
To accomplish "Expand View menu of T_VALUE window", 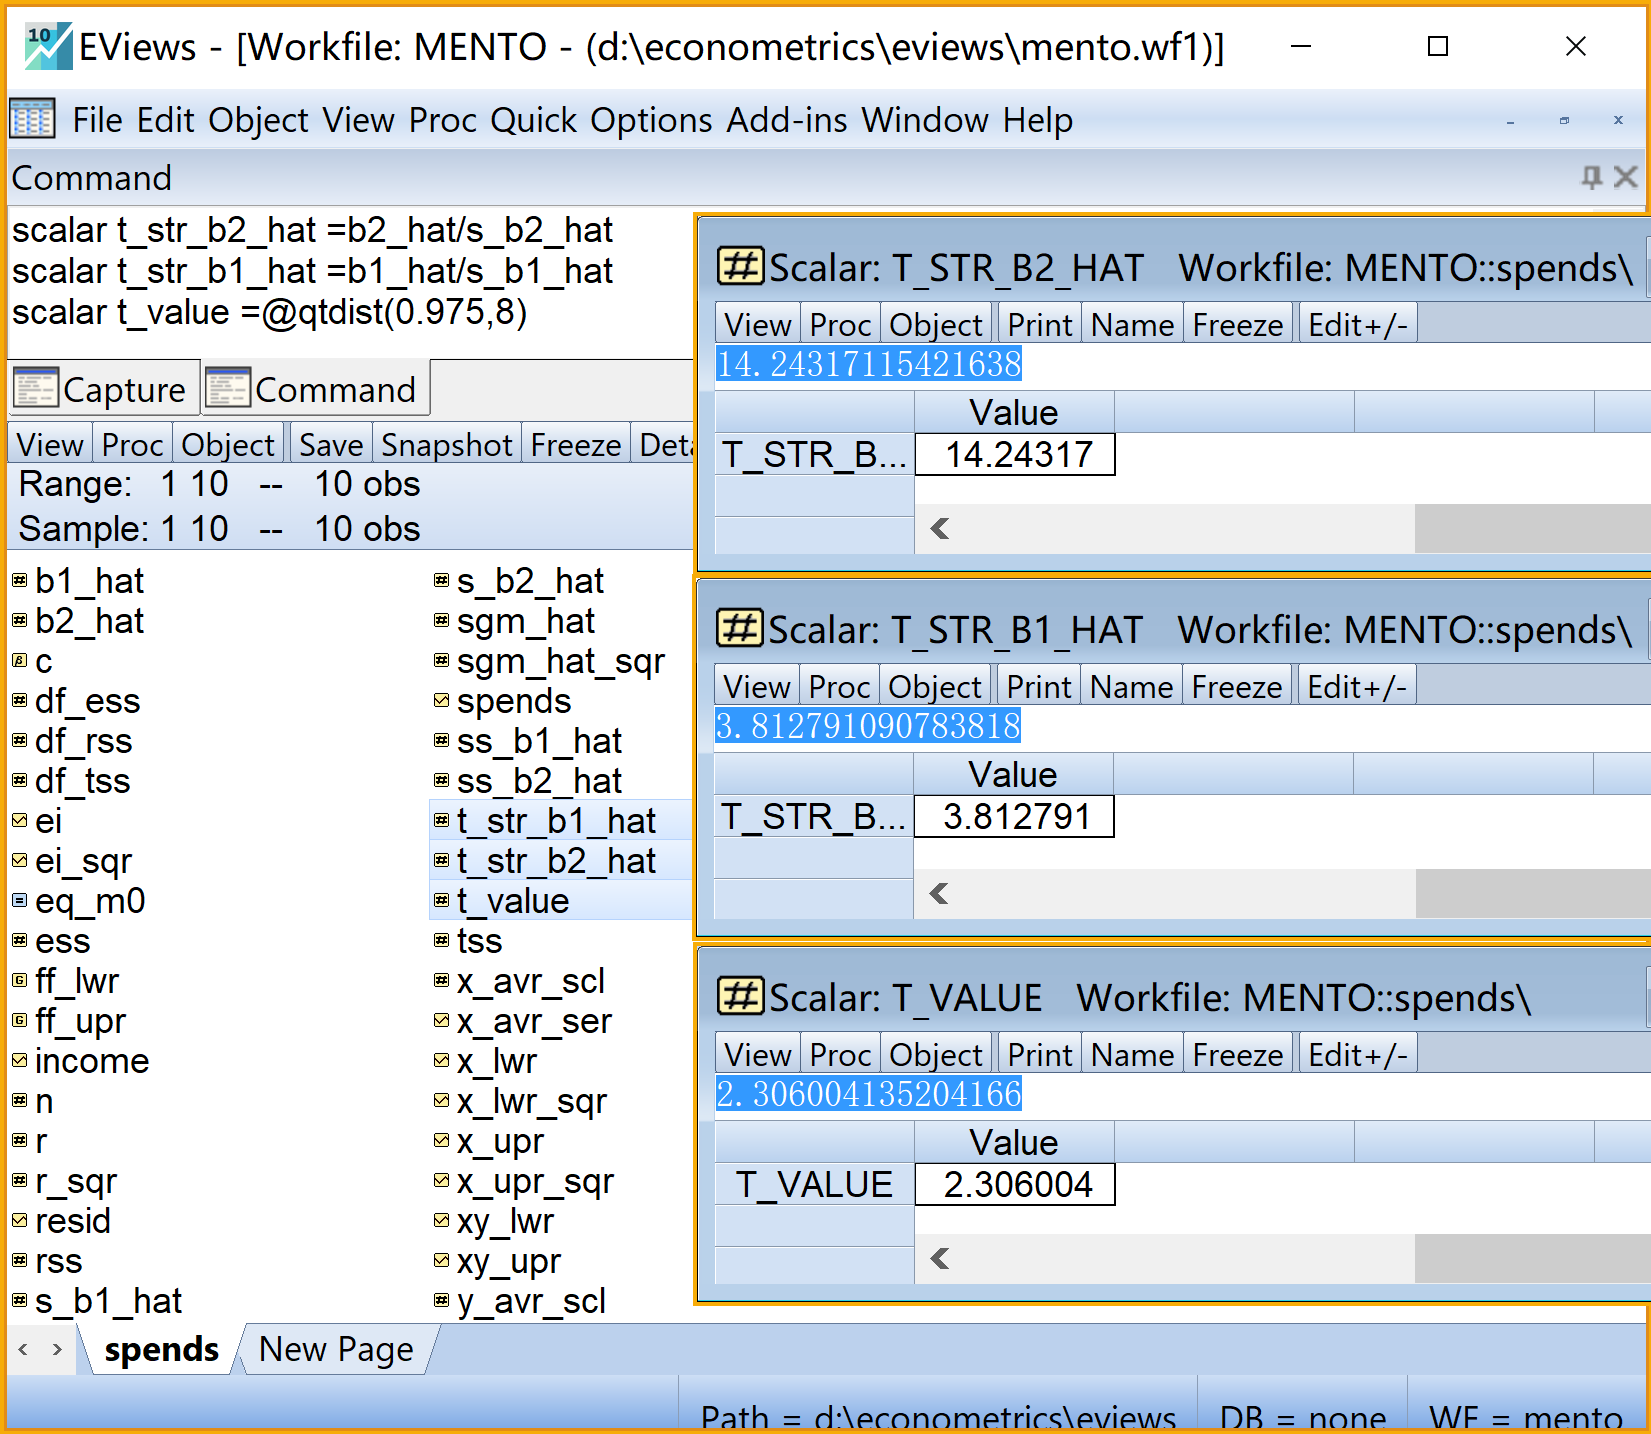I will [x=757, y=1055].
